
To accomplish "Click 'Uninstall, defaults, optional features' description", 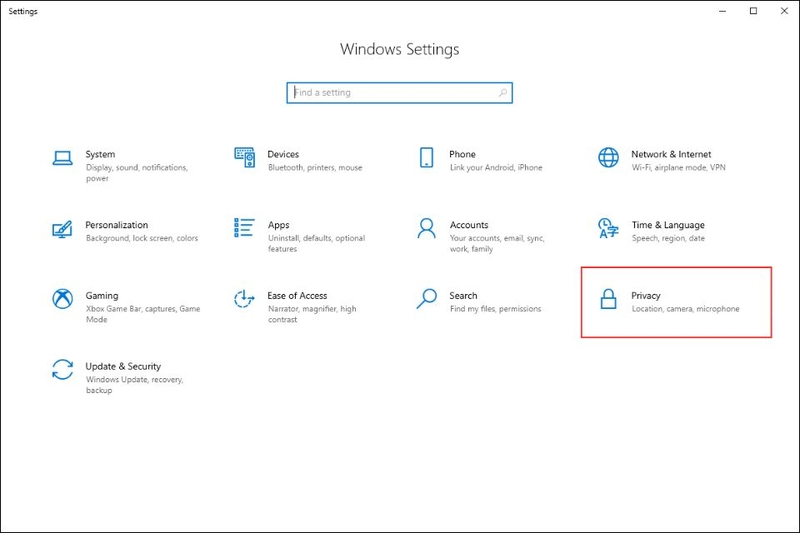I will pos(316,243).
